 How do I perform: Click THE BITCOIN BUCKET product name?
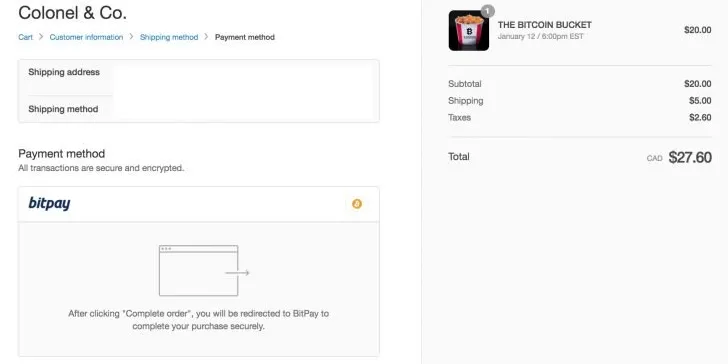(545, 25)
